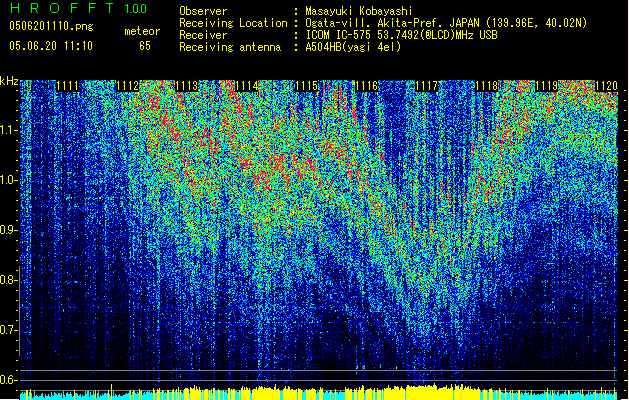This screenshot has height=400, width=629.
Task: Select the 1119 time marker
Action: coord(546,86)
